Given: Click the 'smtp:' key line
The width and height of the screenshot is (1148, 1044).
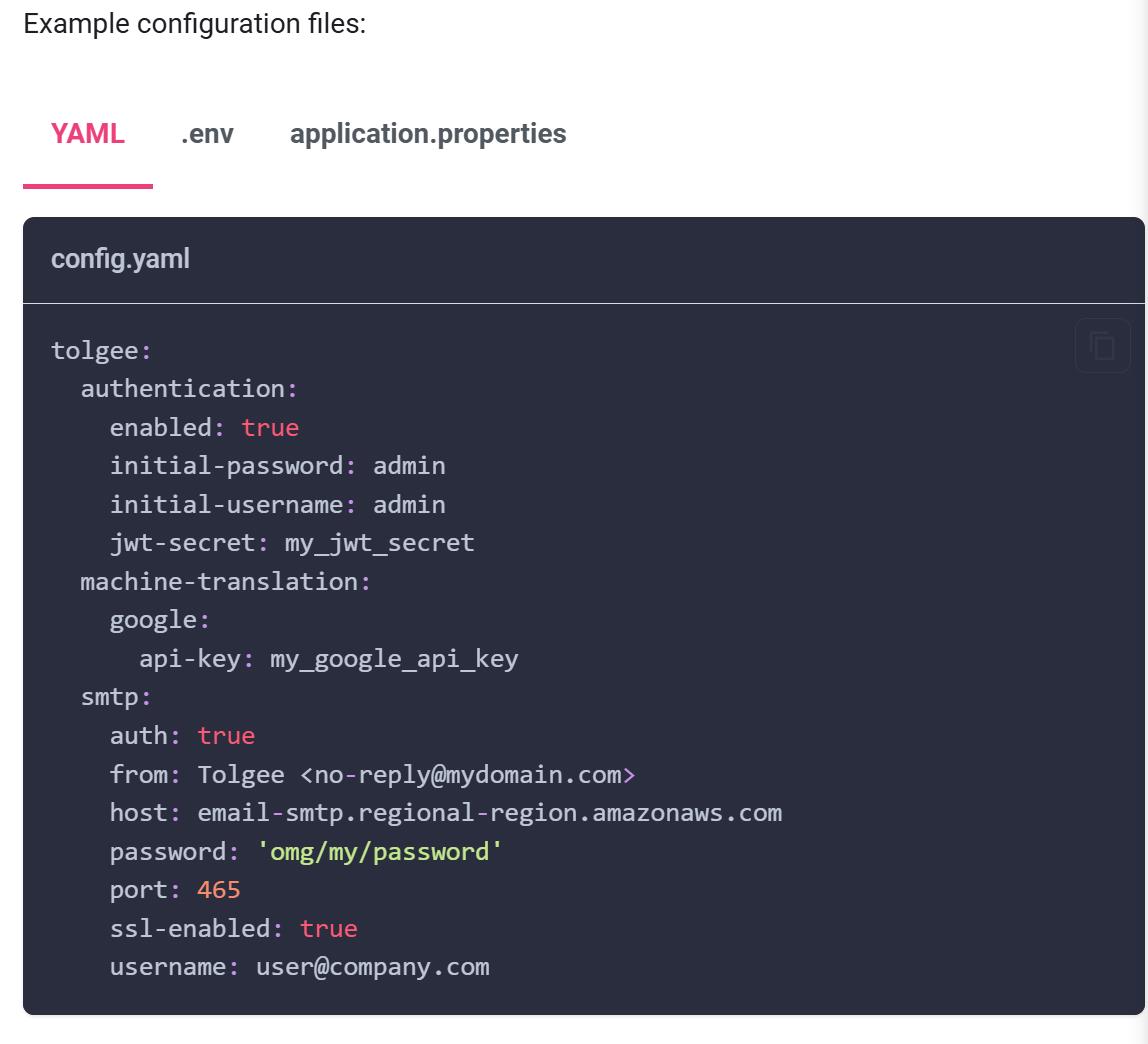Looking at the screenshot, I should click(116, 697).
